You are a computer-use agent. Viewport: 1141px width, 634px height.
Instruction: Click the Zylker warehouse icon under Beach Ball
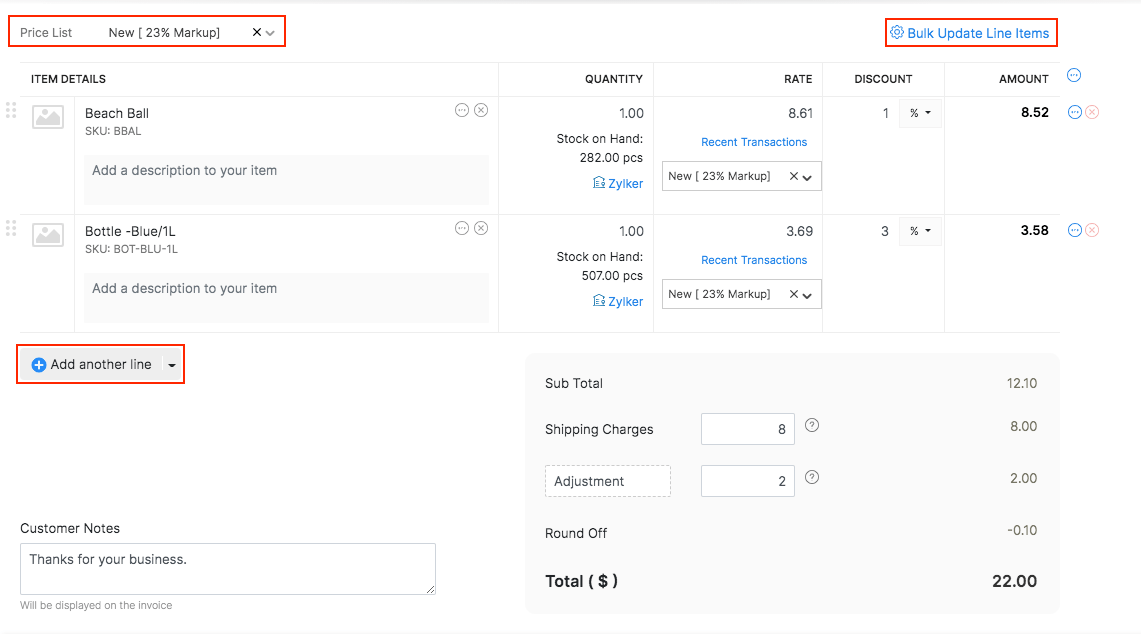[x=600, y=183]
